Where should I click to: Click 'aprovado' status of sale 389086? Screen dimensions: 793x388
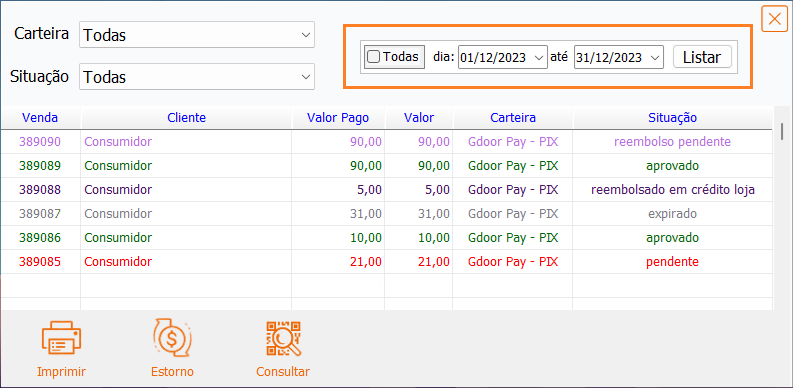[x=672, y=238]
